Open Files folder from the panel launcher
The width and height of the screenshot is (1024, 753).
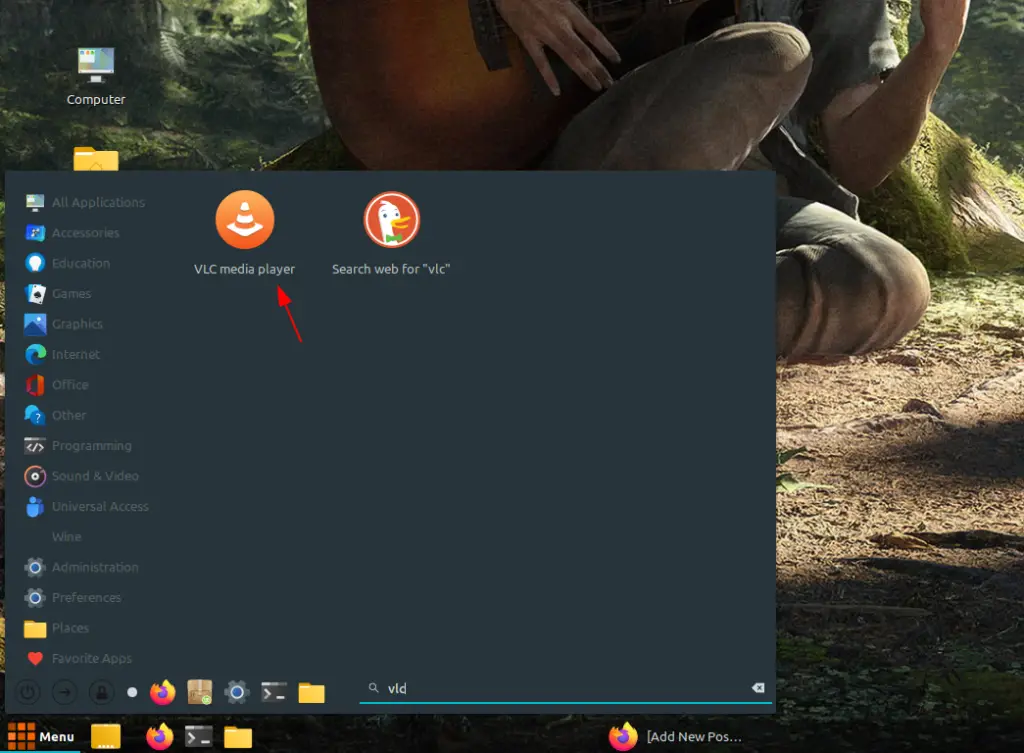pos(238,737)
